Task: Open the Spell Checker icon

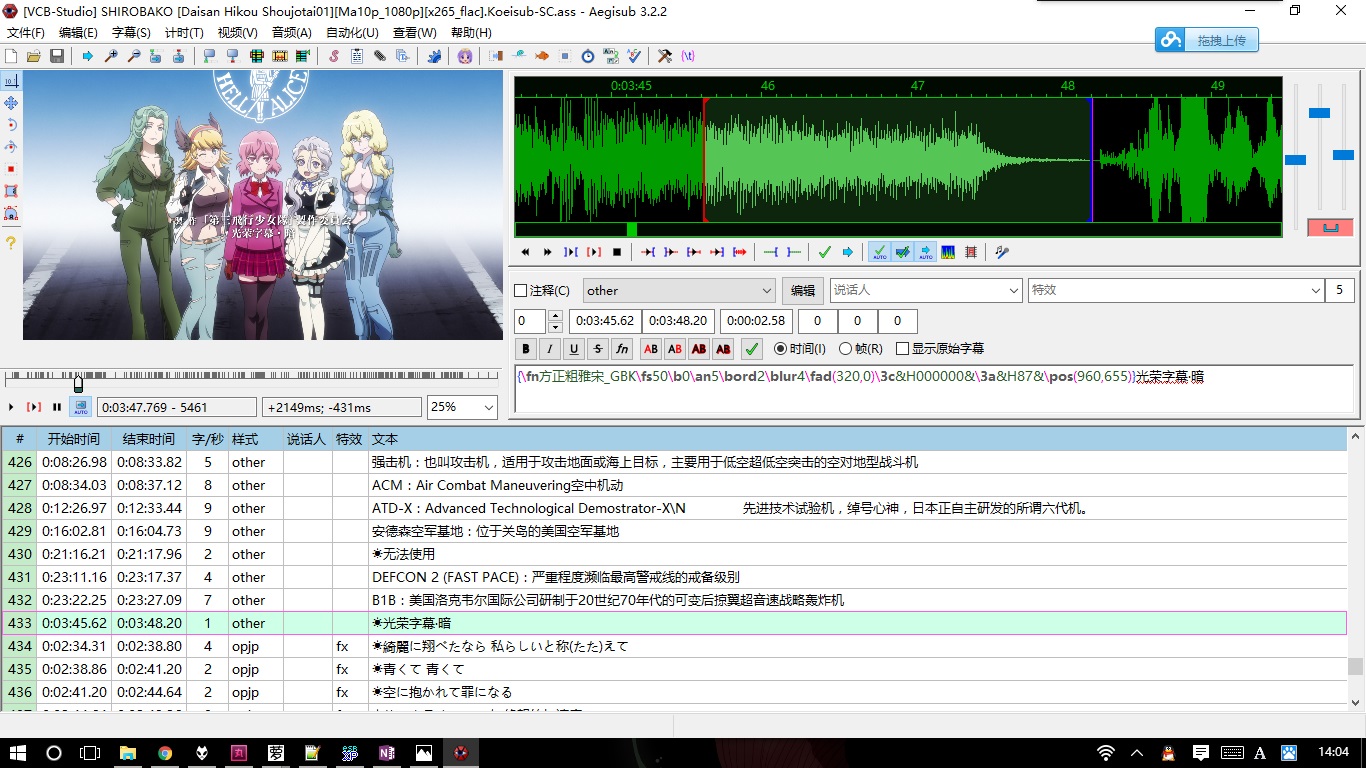Action: (634, 56)
